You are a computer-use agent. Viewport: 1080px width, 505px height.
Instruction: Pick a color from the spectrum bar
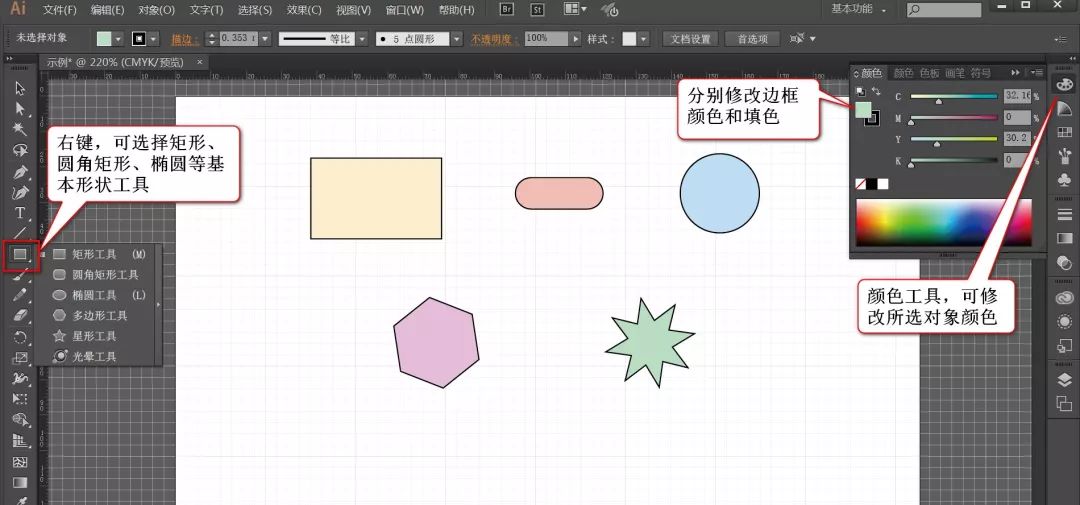[x=944, y=222]
